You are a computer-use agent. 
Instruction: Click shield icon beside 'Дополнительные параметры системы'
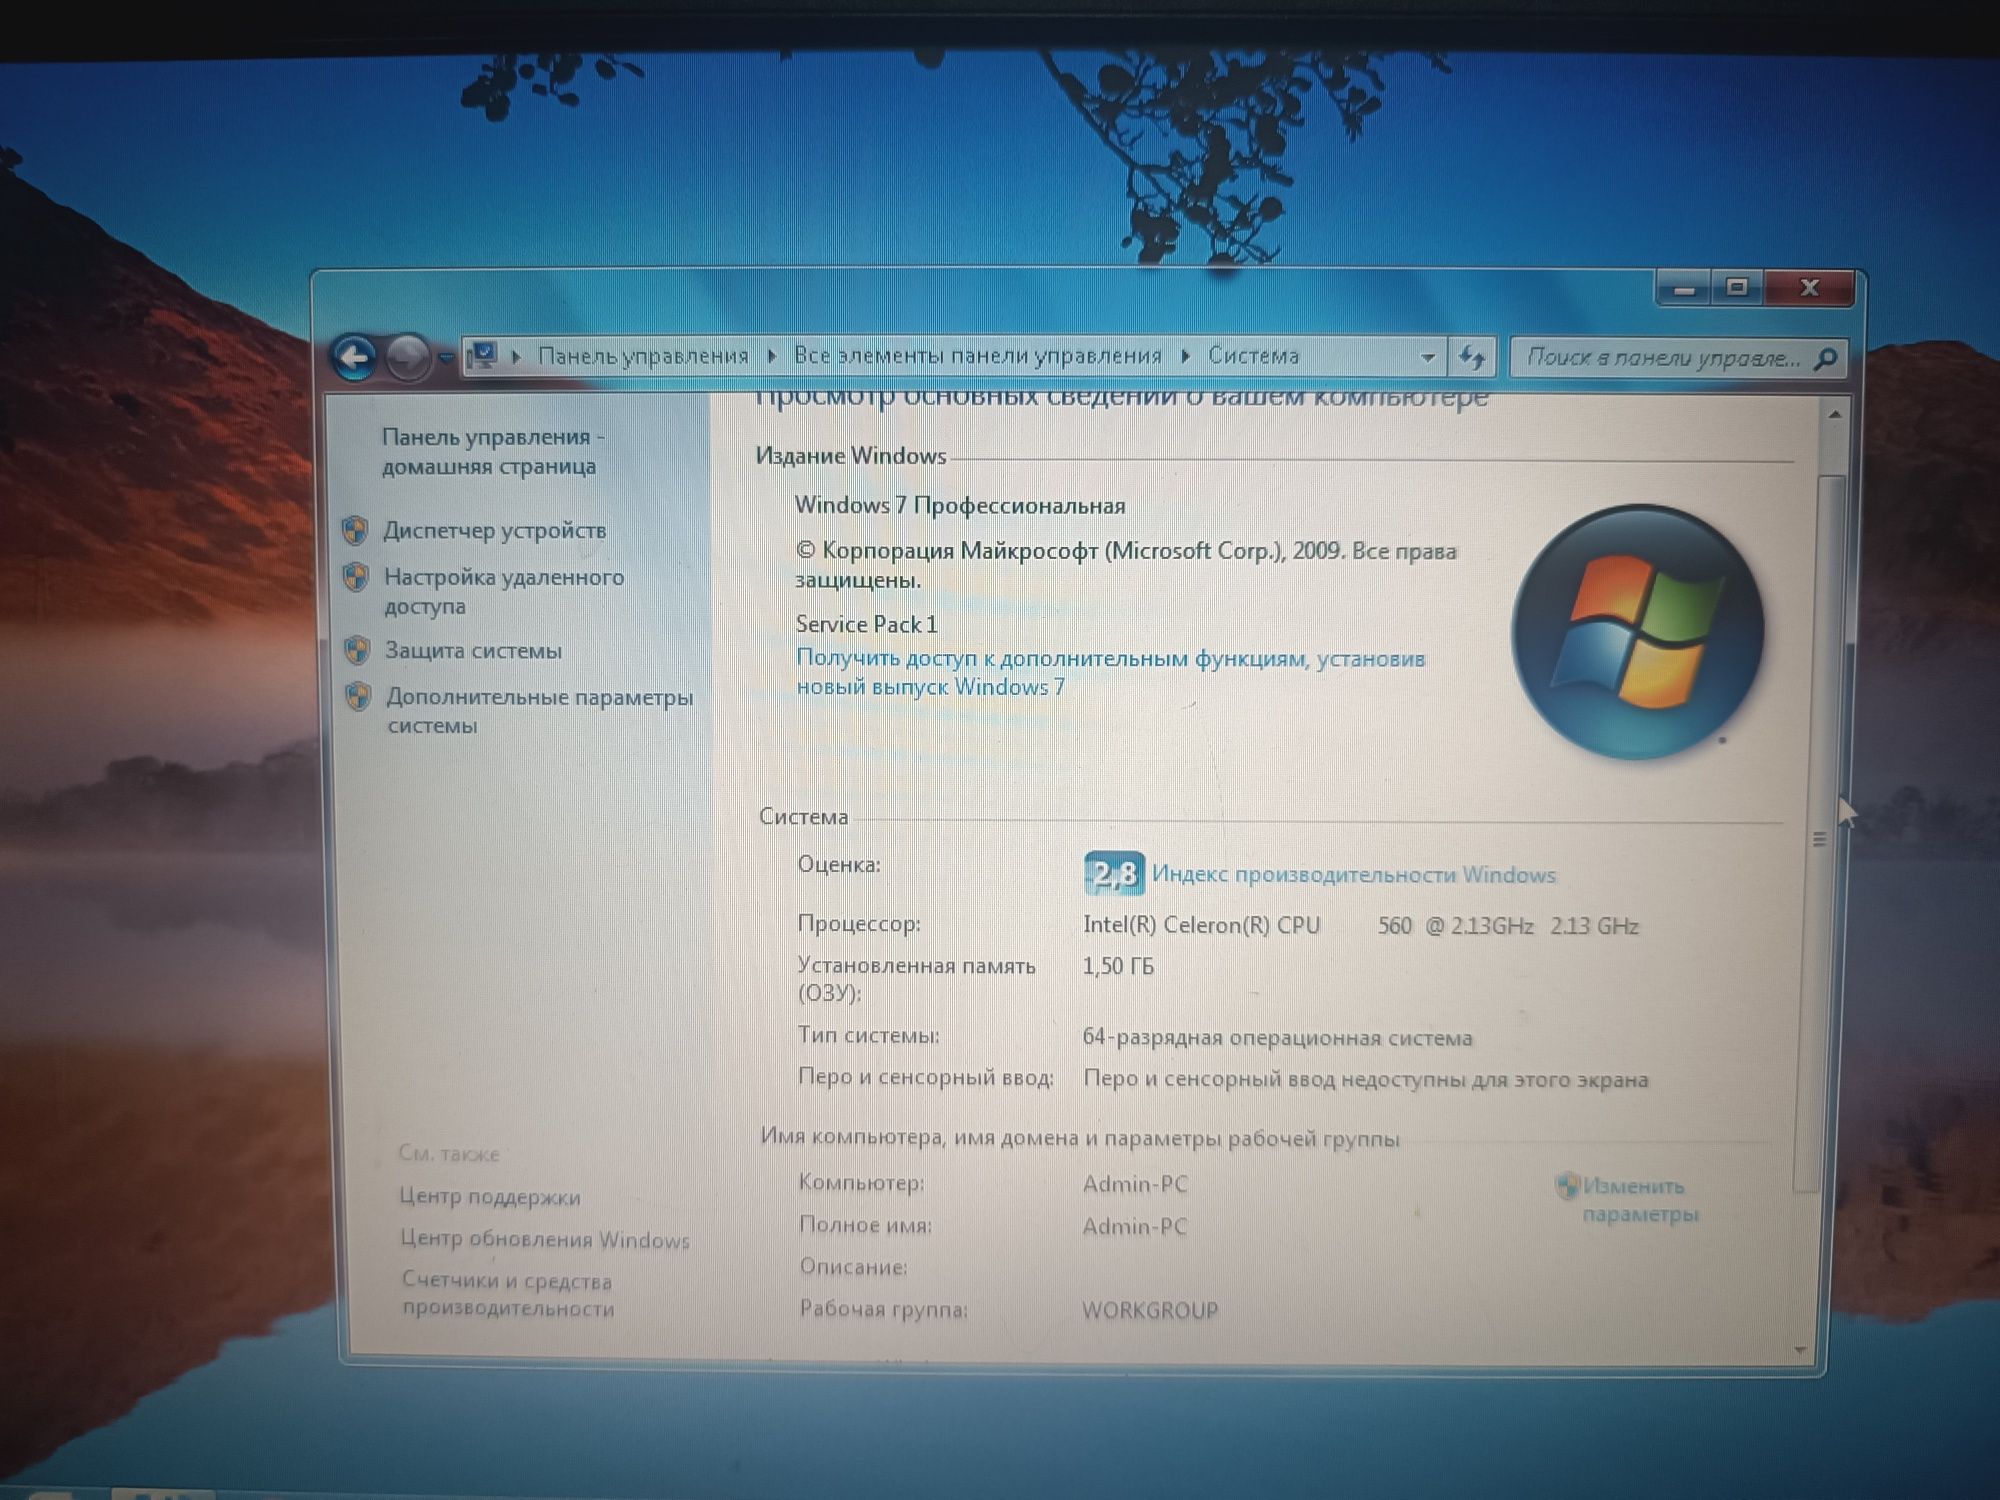358,696
